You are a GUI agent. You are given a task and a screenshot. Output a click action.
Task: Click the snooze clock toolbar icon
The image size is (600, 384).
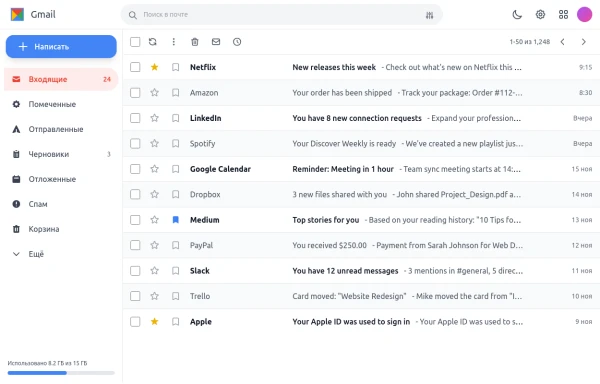click(237, 42)
